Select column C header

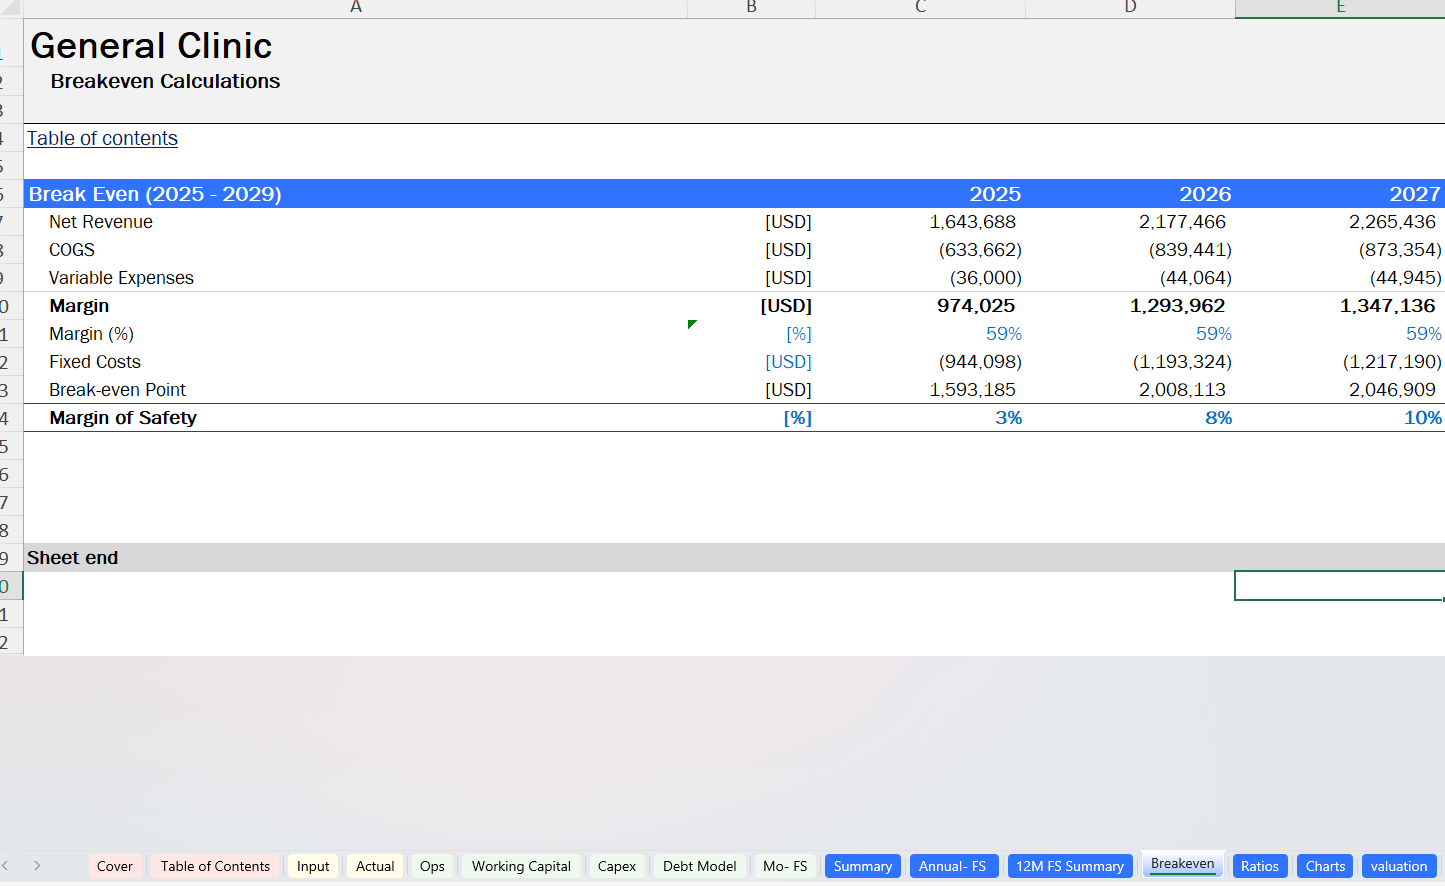point(920,8)
